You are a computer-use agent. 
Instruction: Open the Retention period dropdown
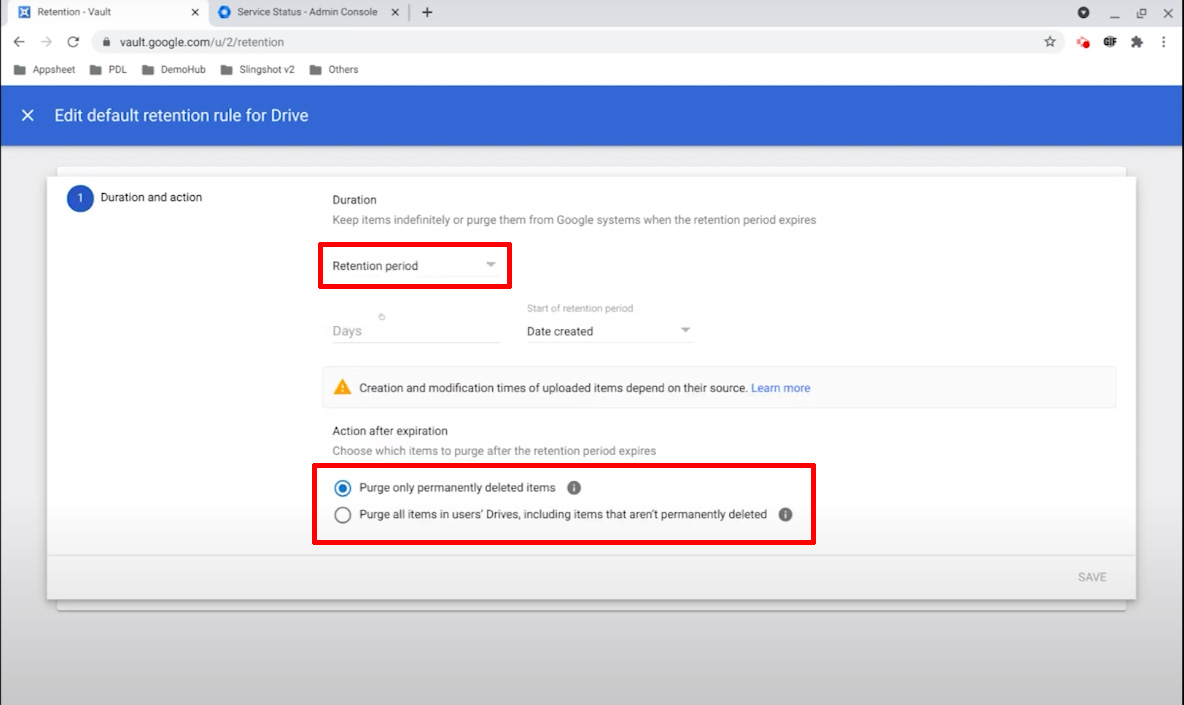tap(414, 266)
